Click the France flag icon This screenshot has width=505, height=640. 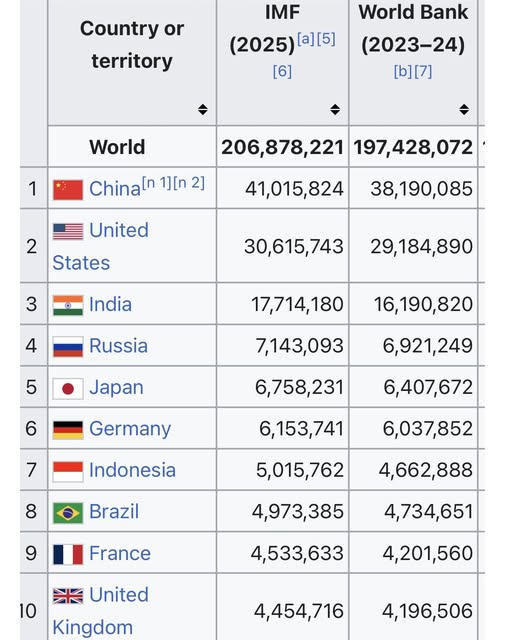pos(68,554)
